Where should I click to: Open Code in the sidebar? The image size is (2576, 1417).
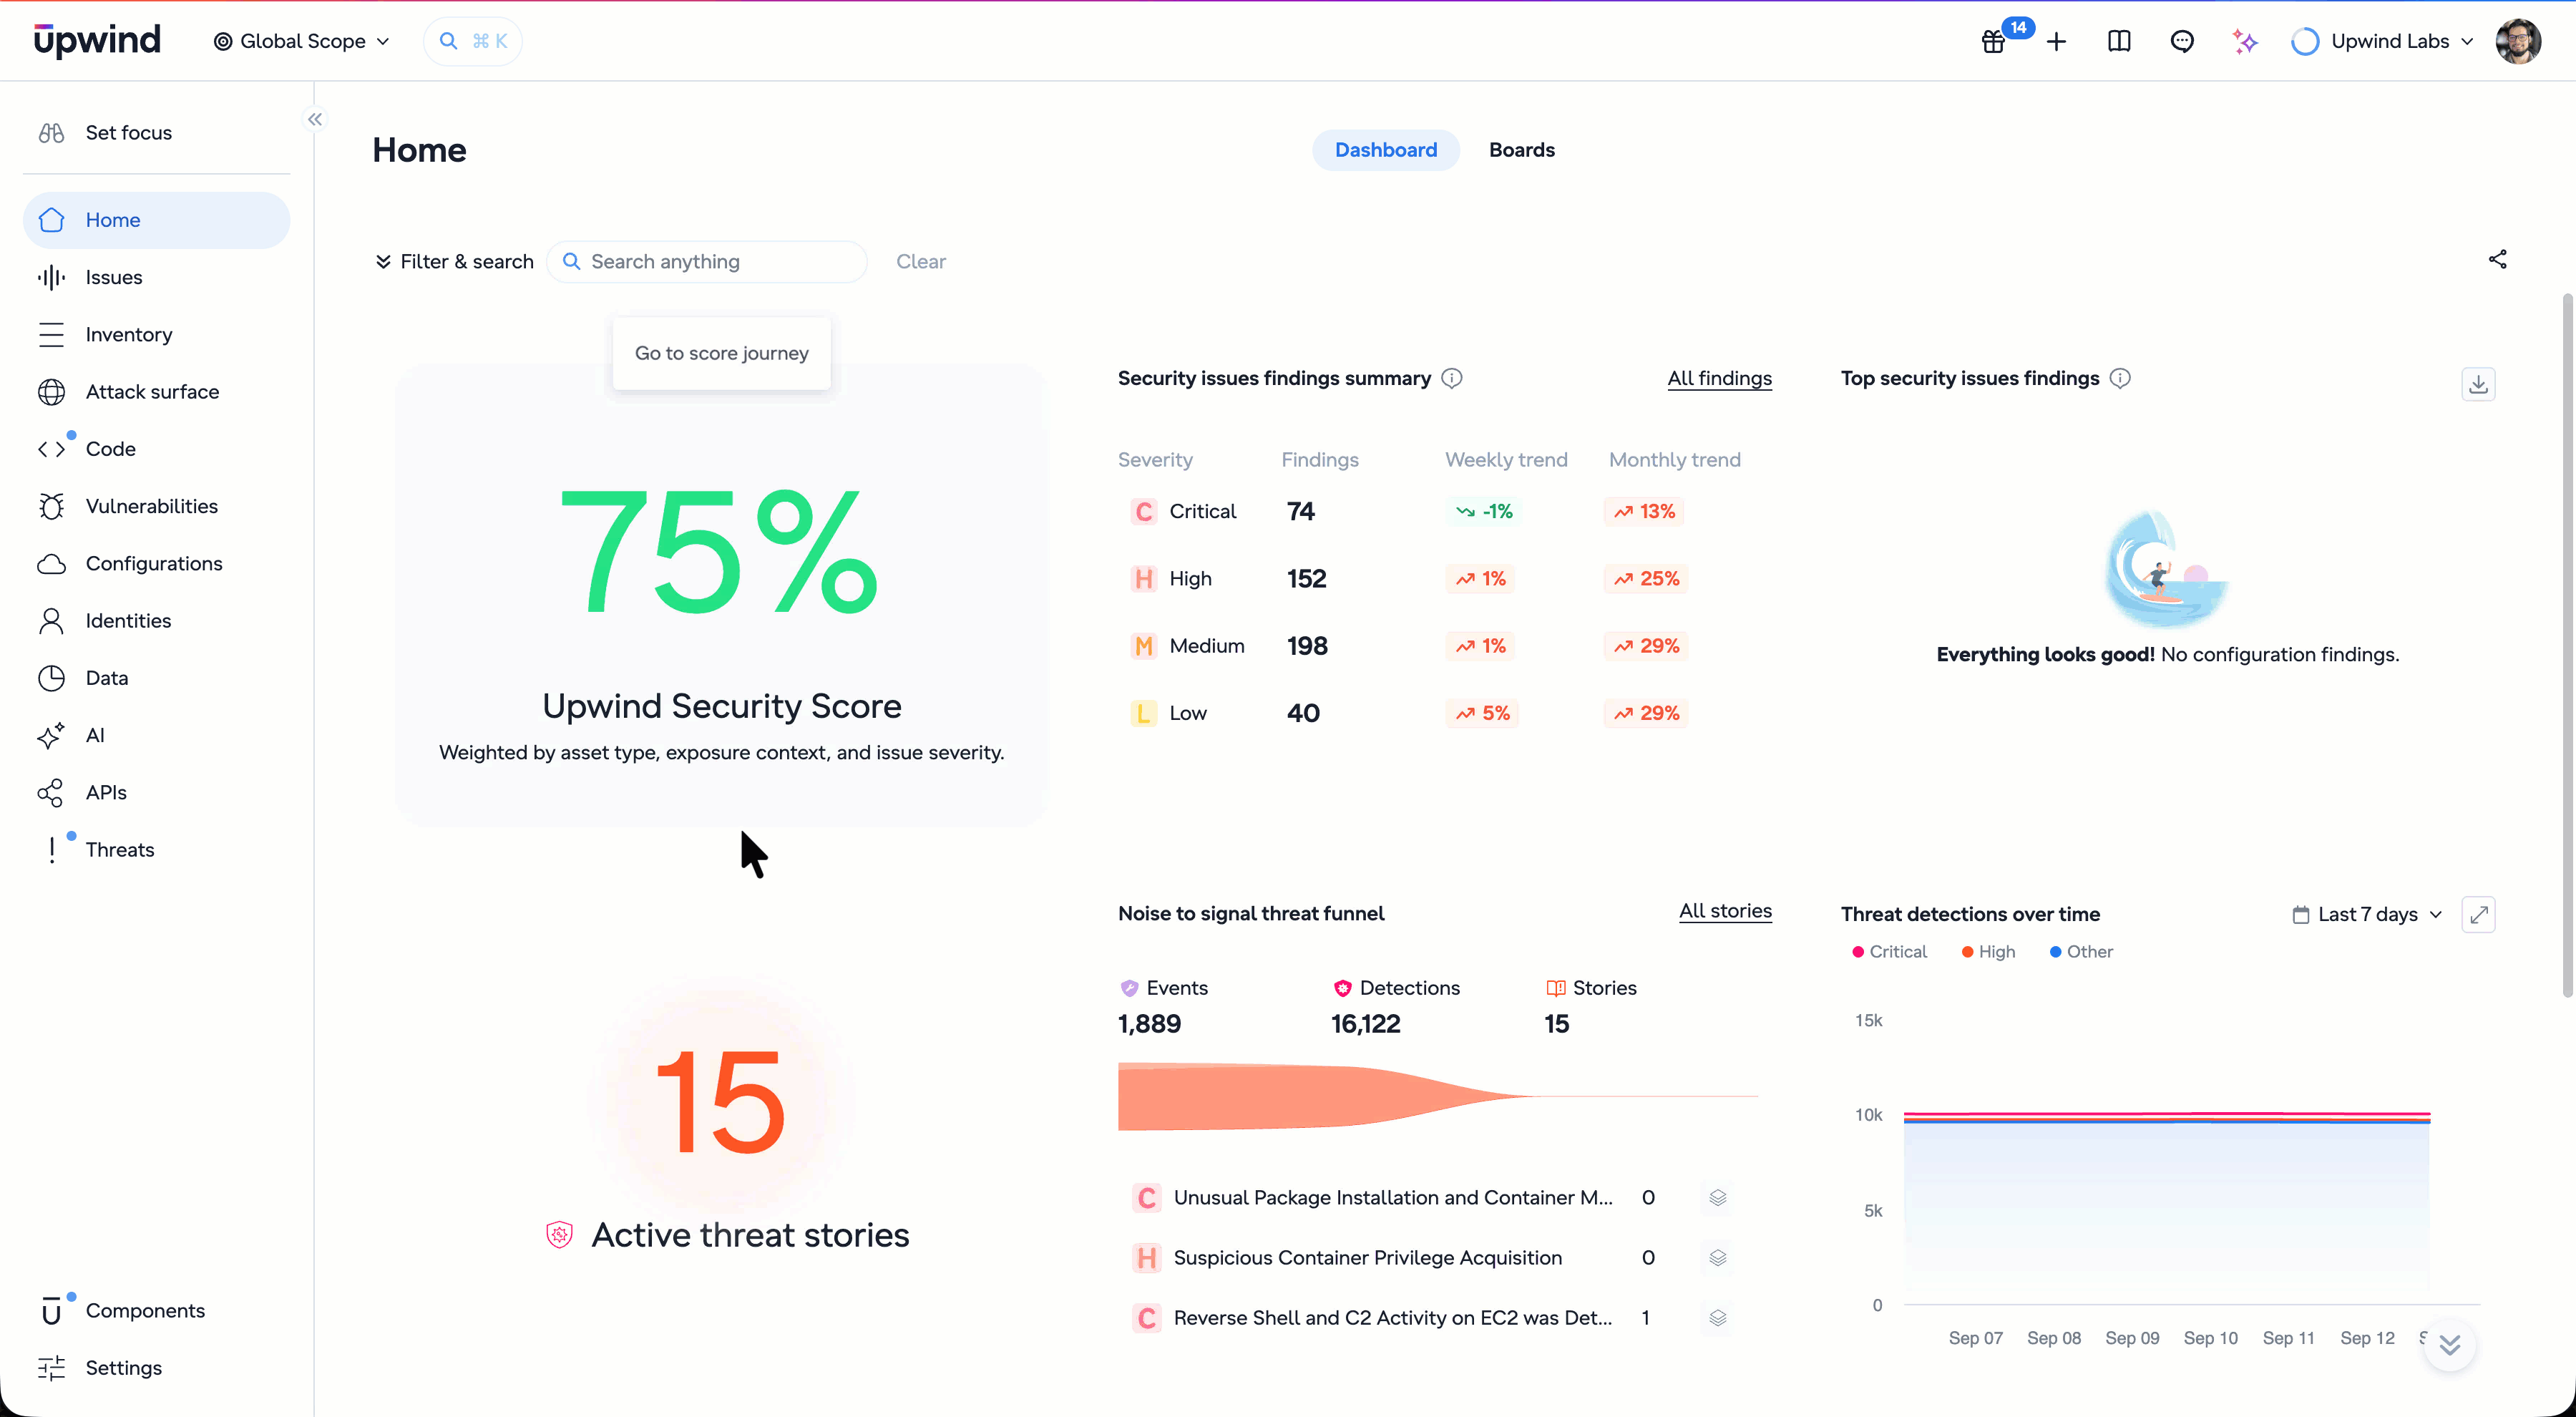[157, 449]
